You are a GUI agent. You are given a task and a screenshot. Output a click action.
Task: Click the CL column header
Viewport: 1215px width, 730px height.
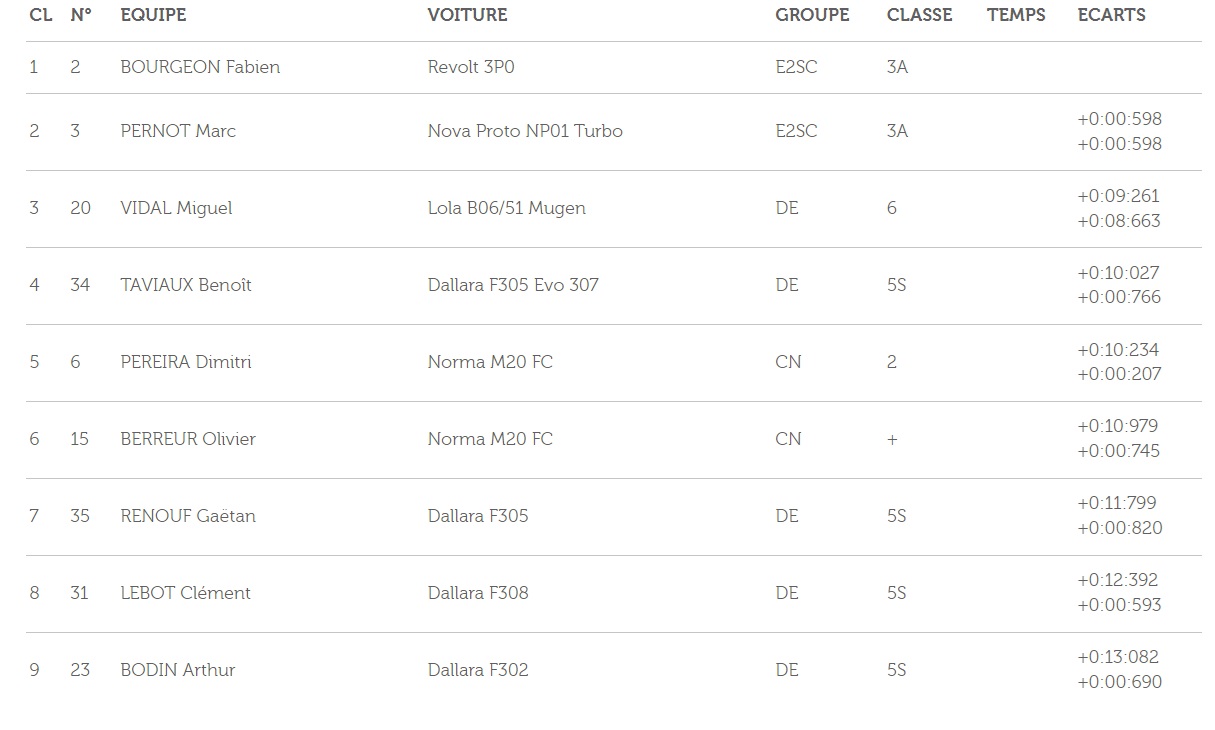pyautogui.click(x=41, y=15)
